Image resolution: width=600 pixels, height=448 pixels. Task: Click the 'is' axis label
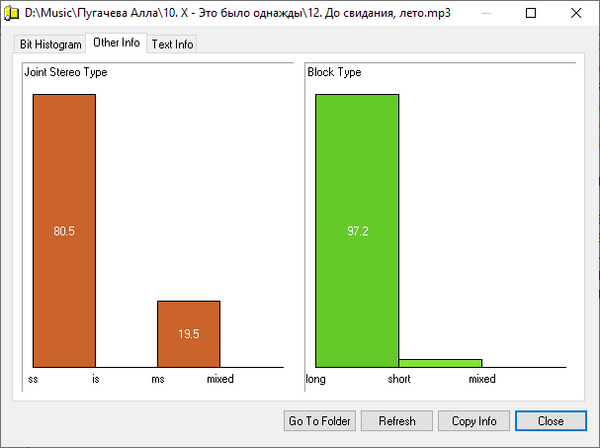click(96, 380)
